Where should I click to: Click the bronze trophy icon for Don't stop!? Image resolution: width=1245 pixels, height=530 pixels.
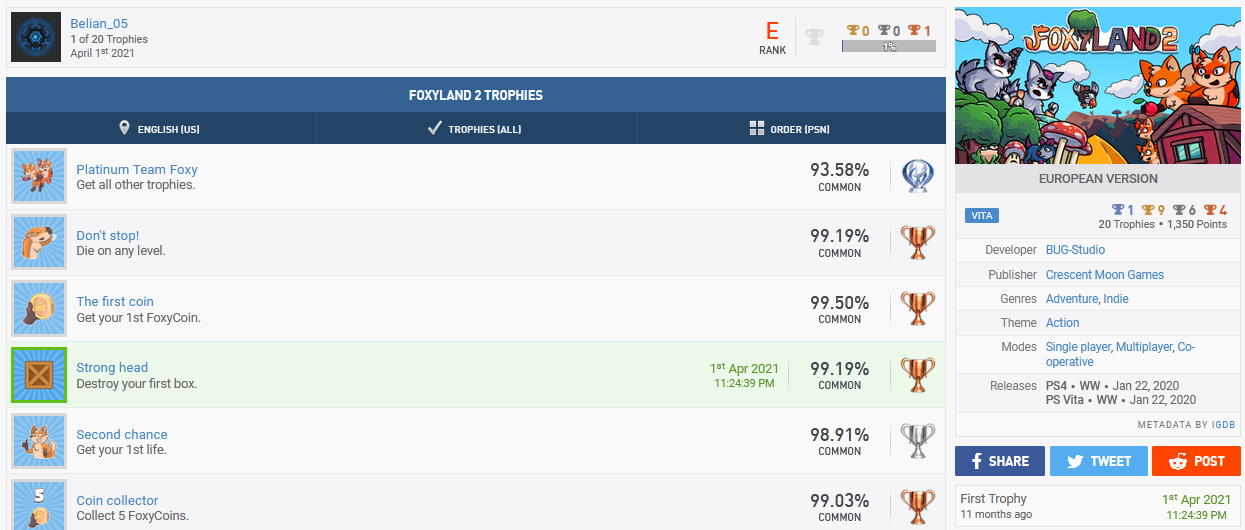[917, 242]
